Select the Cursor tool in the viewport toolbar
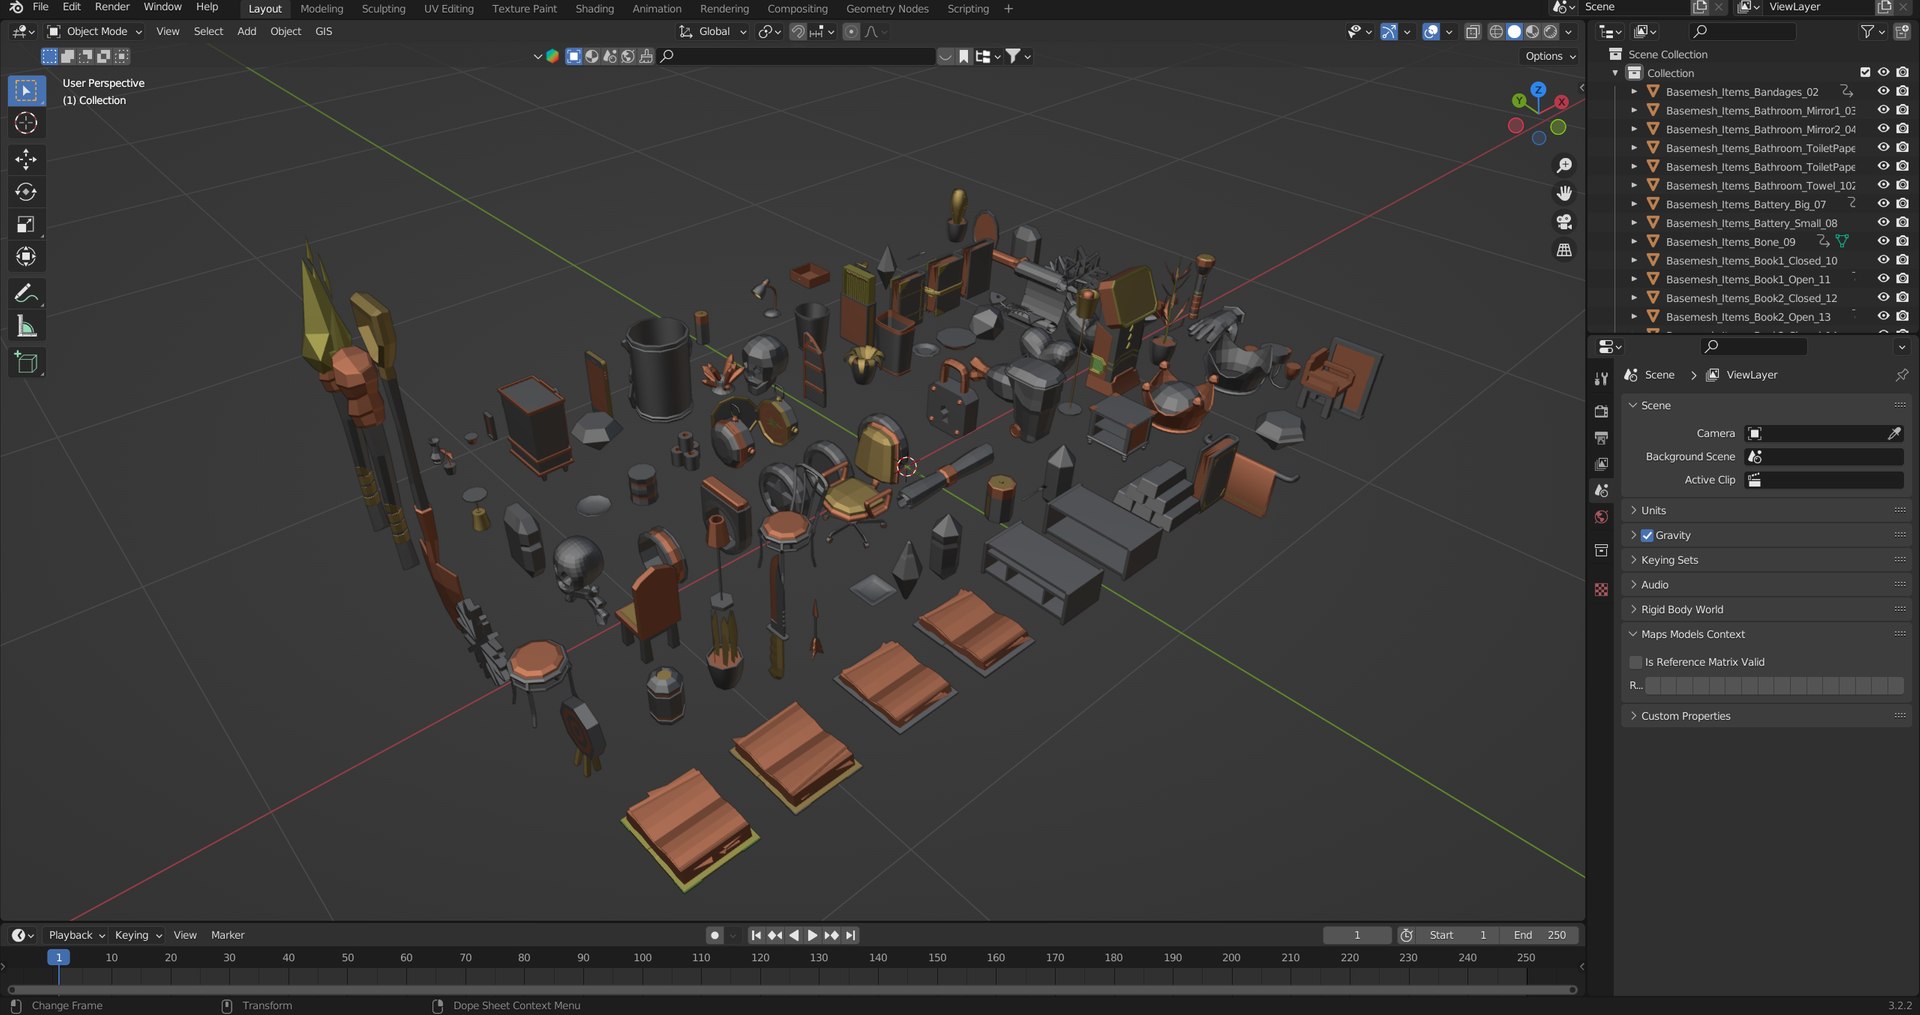The image size is (1920, 1015). coord(26,123)
